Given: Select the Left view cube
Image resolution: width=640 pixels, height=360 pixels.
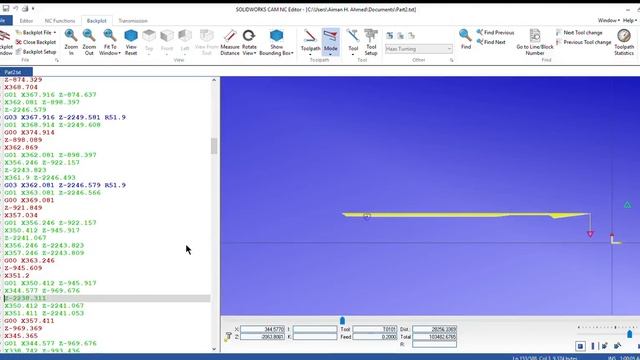Looking at the screenshot, I should point(185,36).
